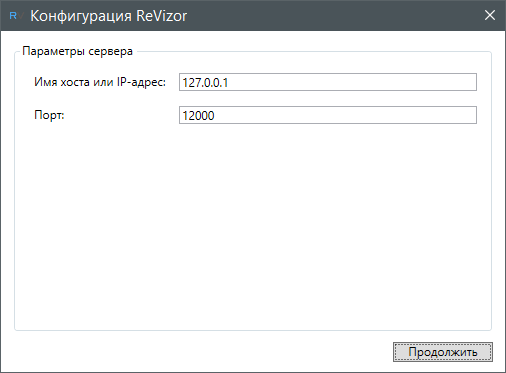
Task: Click the 'Порт:' label
Action: click(49, 115)
